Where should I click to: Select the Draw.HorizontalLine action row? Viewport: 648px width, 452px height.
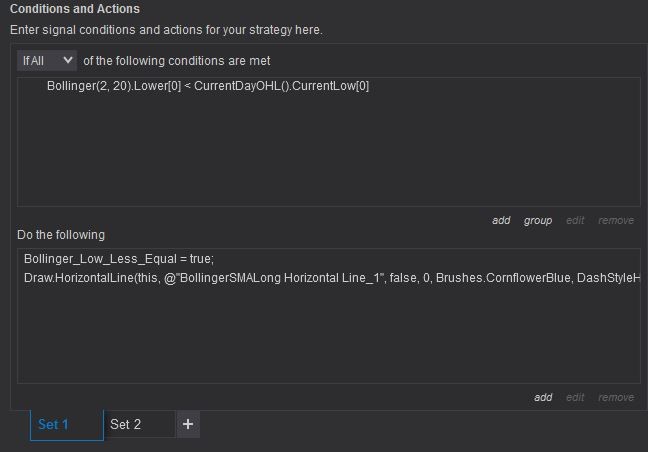click(x=330, y=275)
